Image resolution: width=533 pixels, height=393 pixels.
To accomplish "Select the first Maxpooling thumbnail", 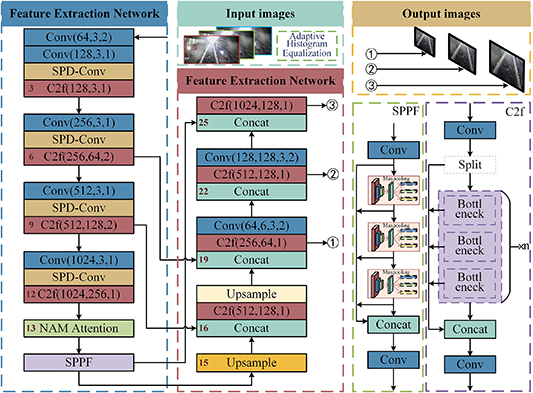I will point(394,190).
